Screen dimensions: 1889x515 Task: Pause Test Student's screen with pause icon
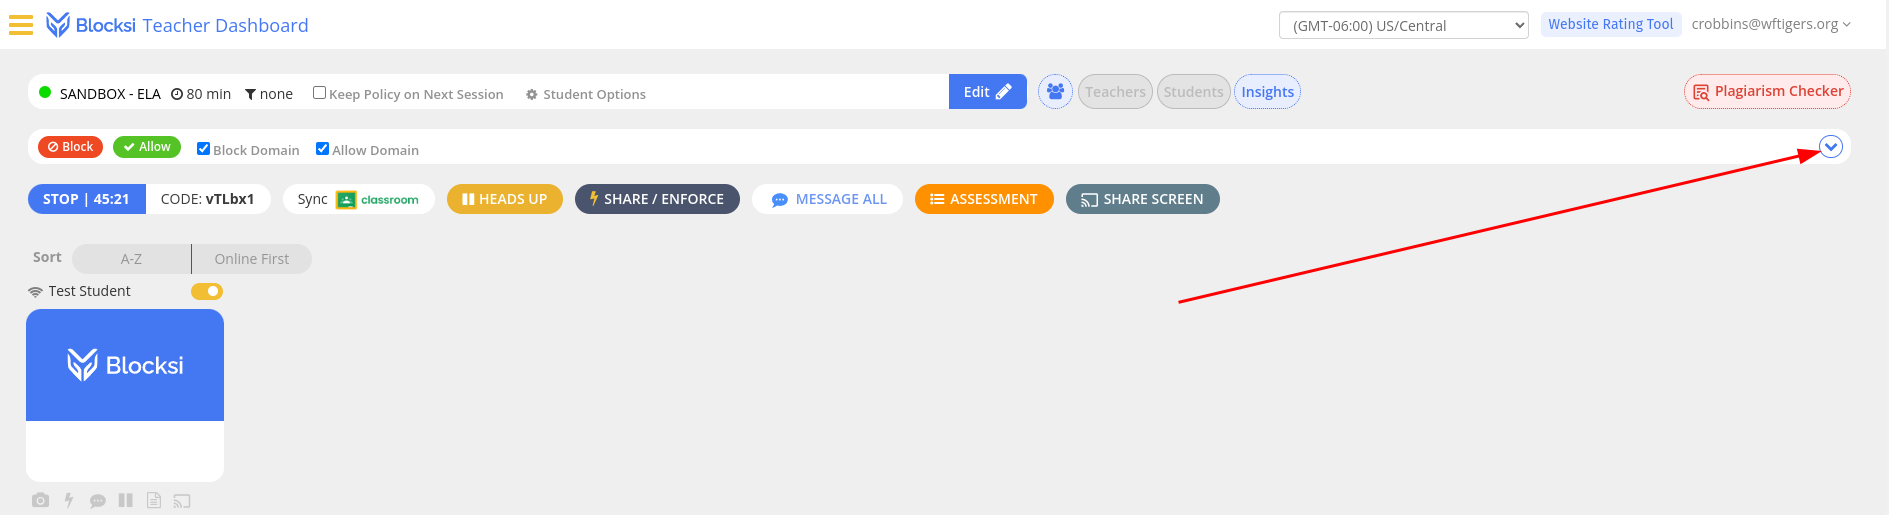click(125, 500)
